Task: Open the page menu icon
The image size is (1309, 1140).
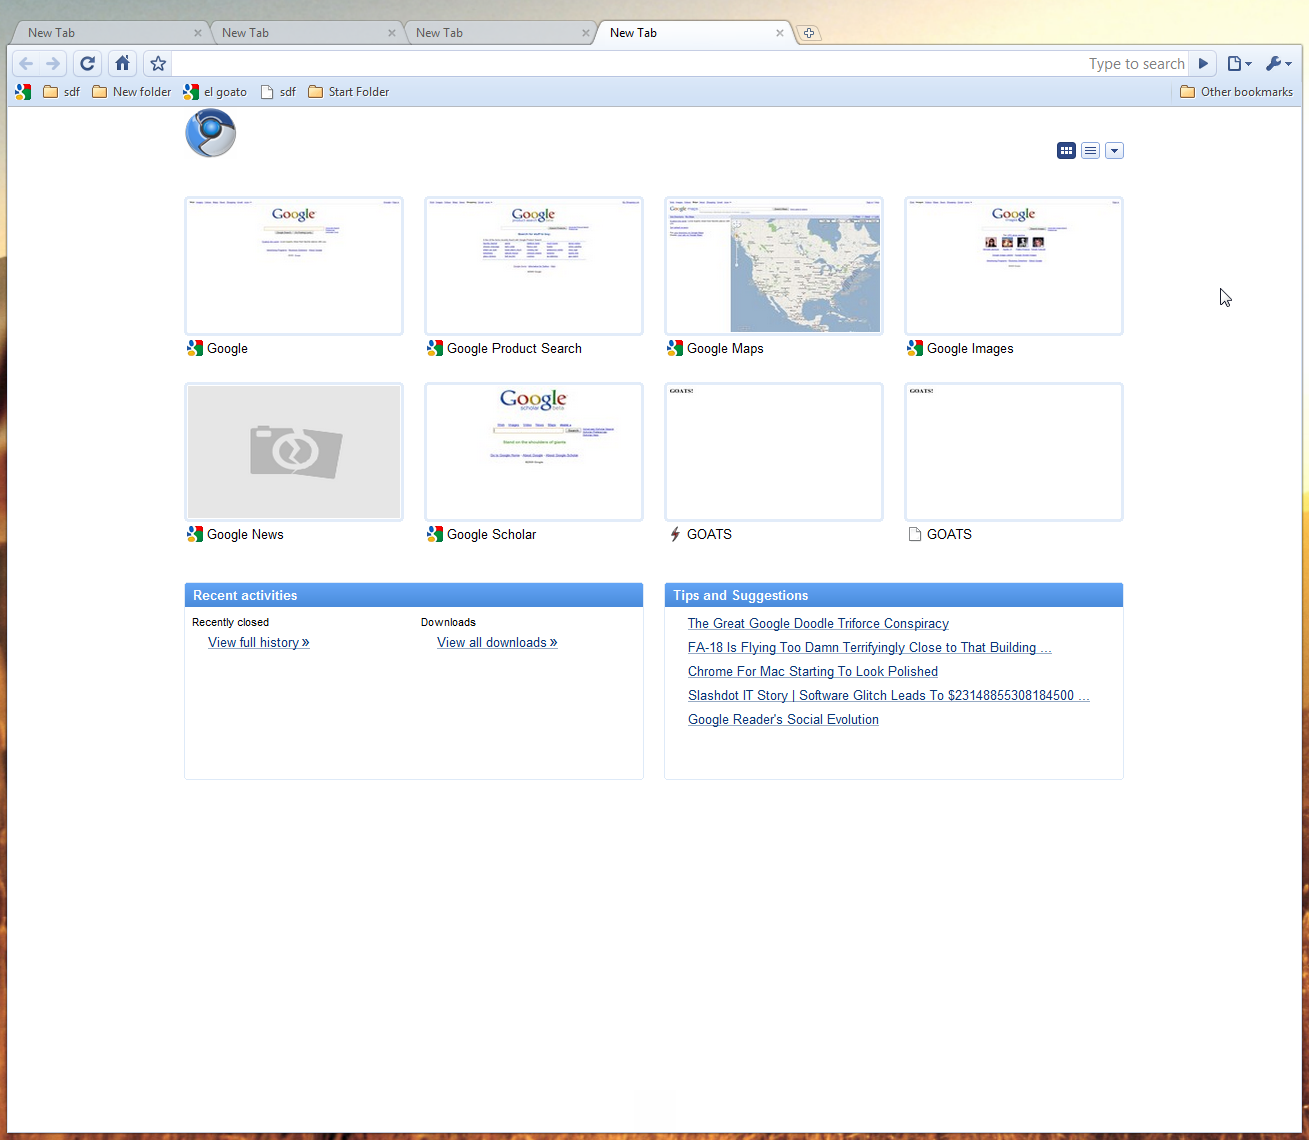Action: [1239, 63]
